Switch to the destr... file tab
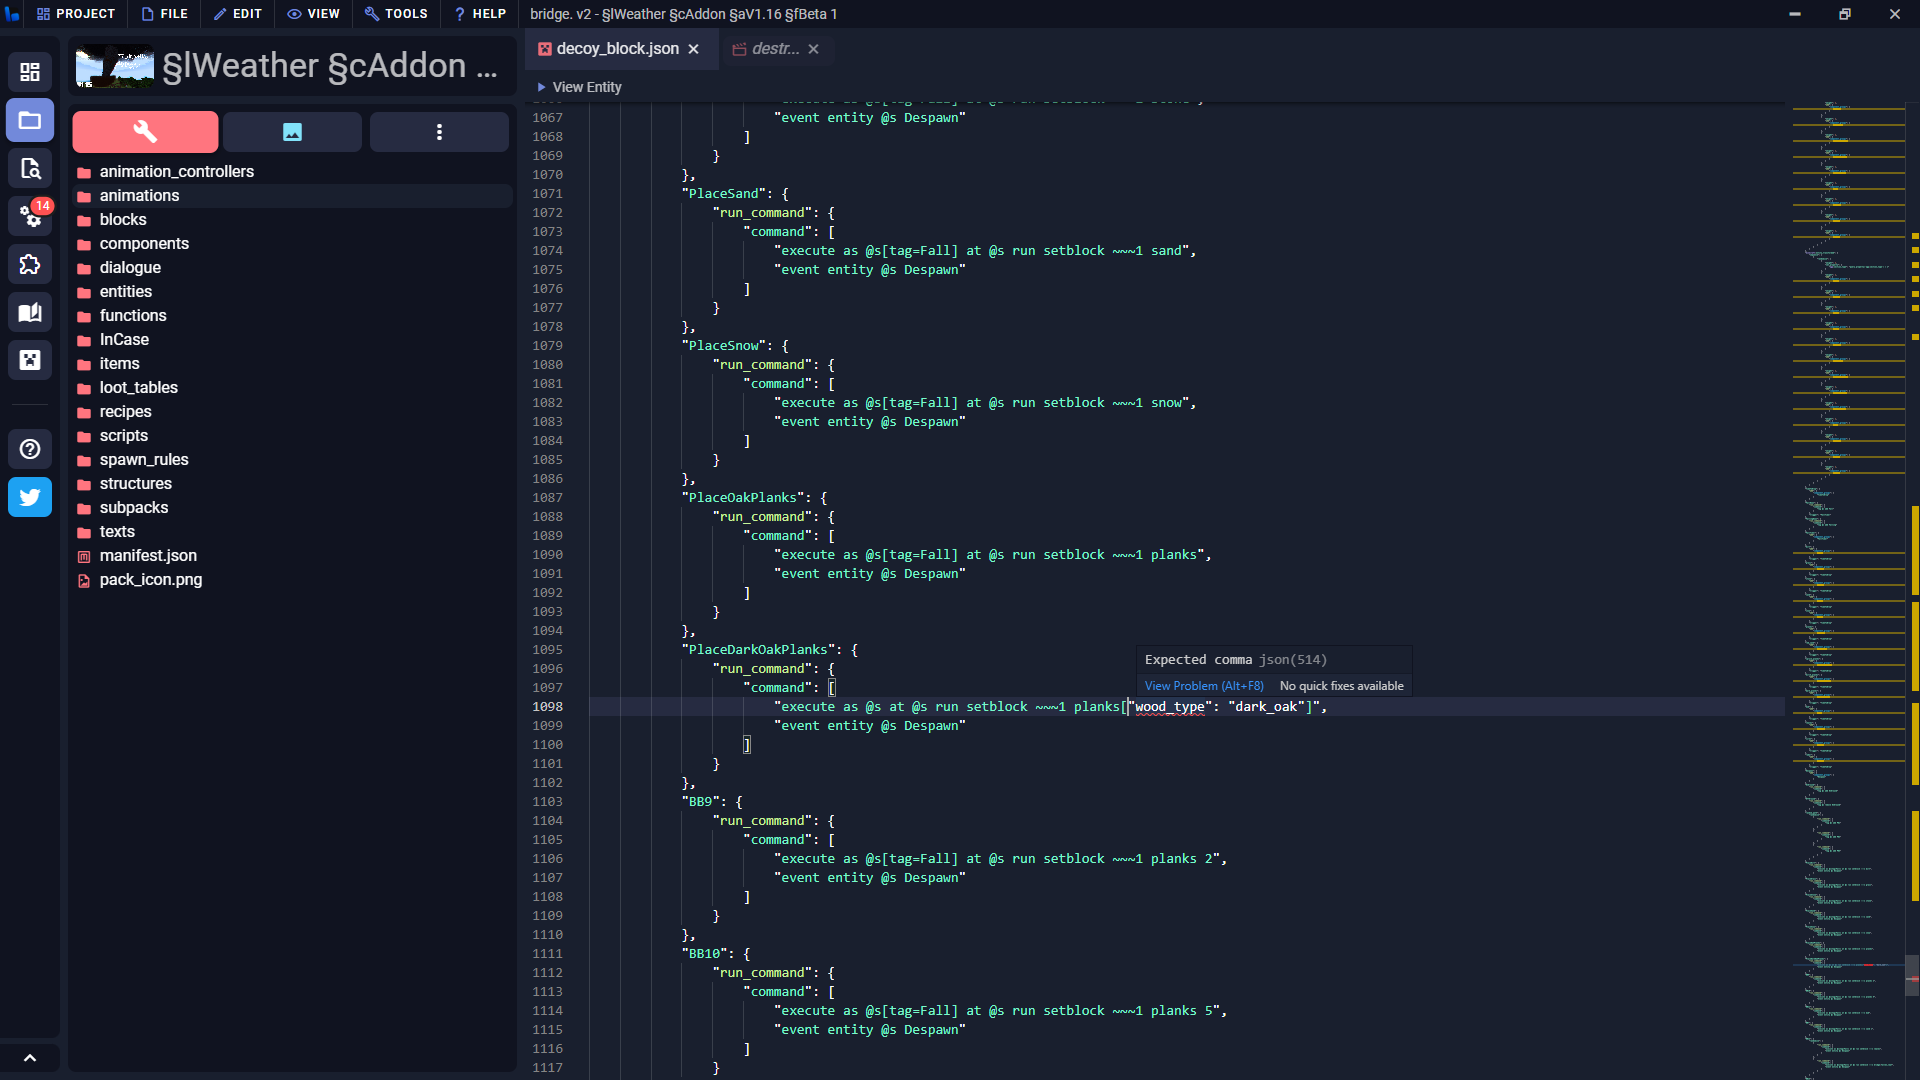Screen dimensions: 1920x1080 (x=775, y=49)
